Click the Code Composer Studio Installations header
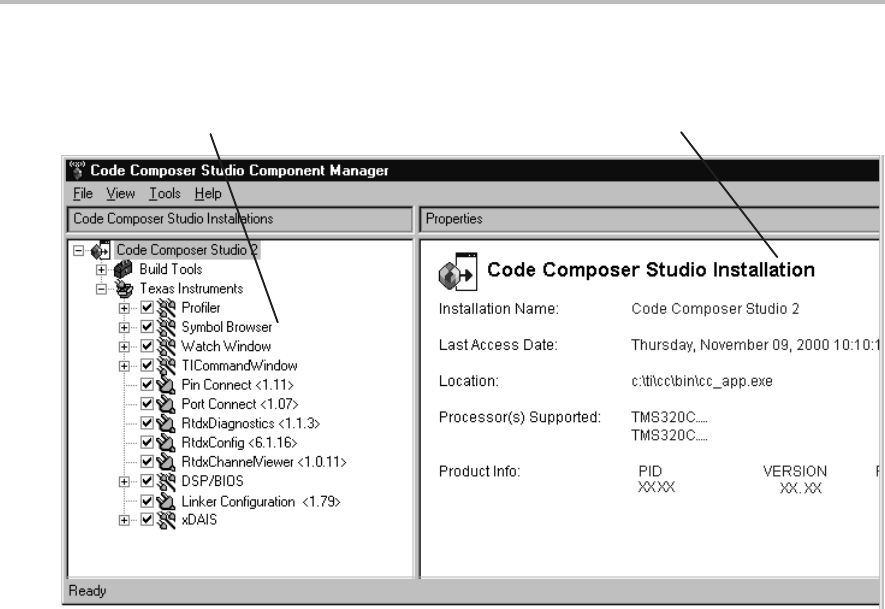 tap(240, 219)
